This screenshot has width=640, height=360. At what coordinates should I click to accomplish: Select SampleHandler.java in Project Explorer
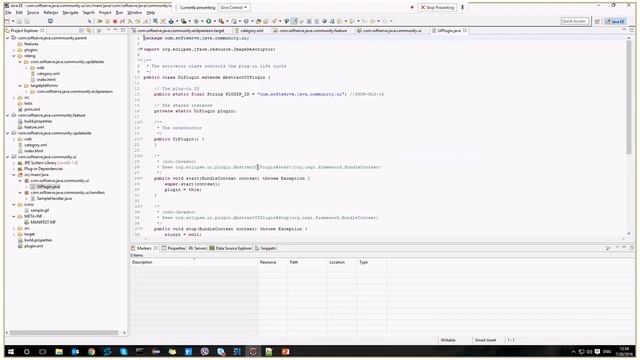click(x=54, y=198)
